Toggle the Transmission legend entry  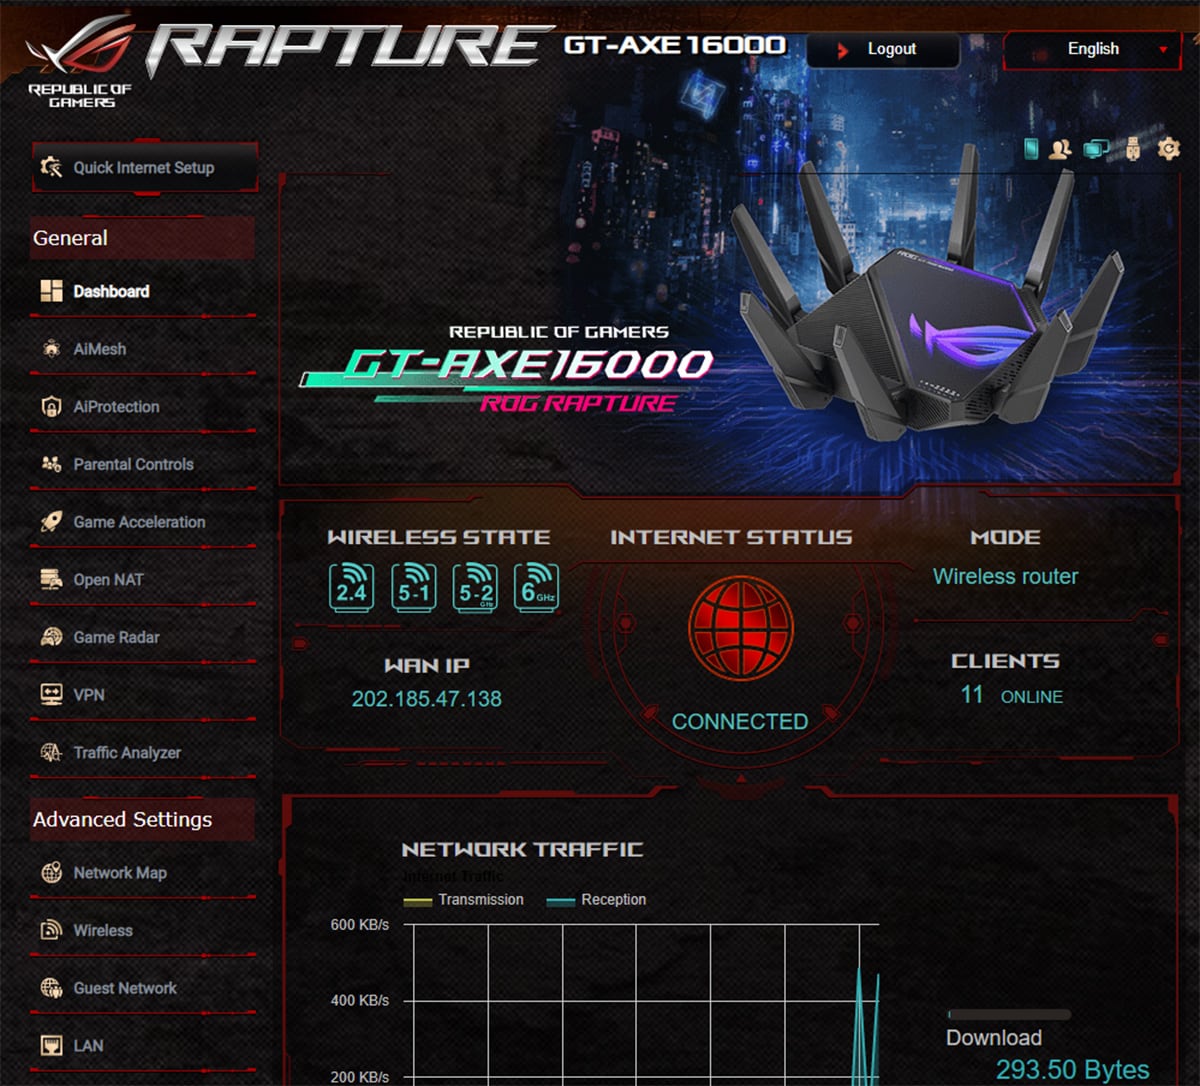tap(464, 900)
